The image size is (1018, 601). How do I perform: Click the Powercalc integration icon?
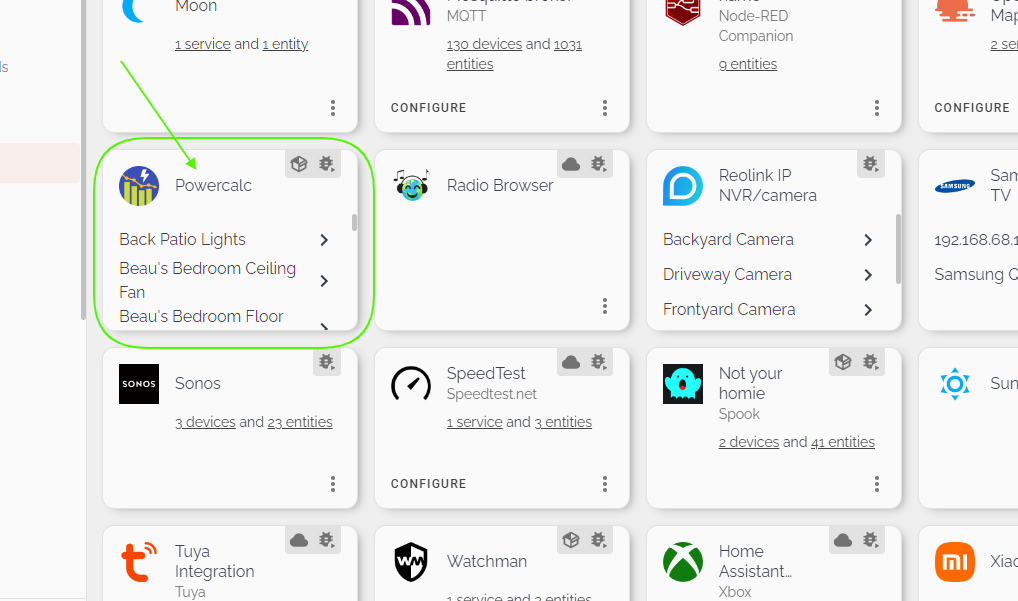click(138, 185)
